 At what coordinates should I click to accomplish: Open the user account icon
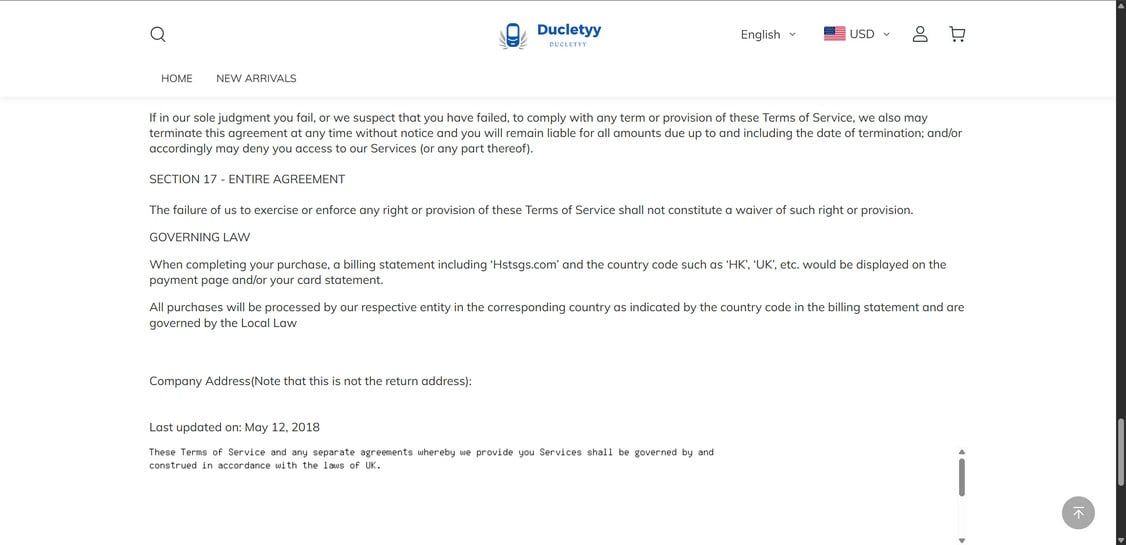coord(920,34)
